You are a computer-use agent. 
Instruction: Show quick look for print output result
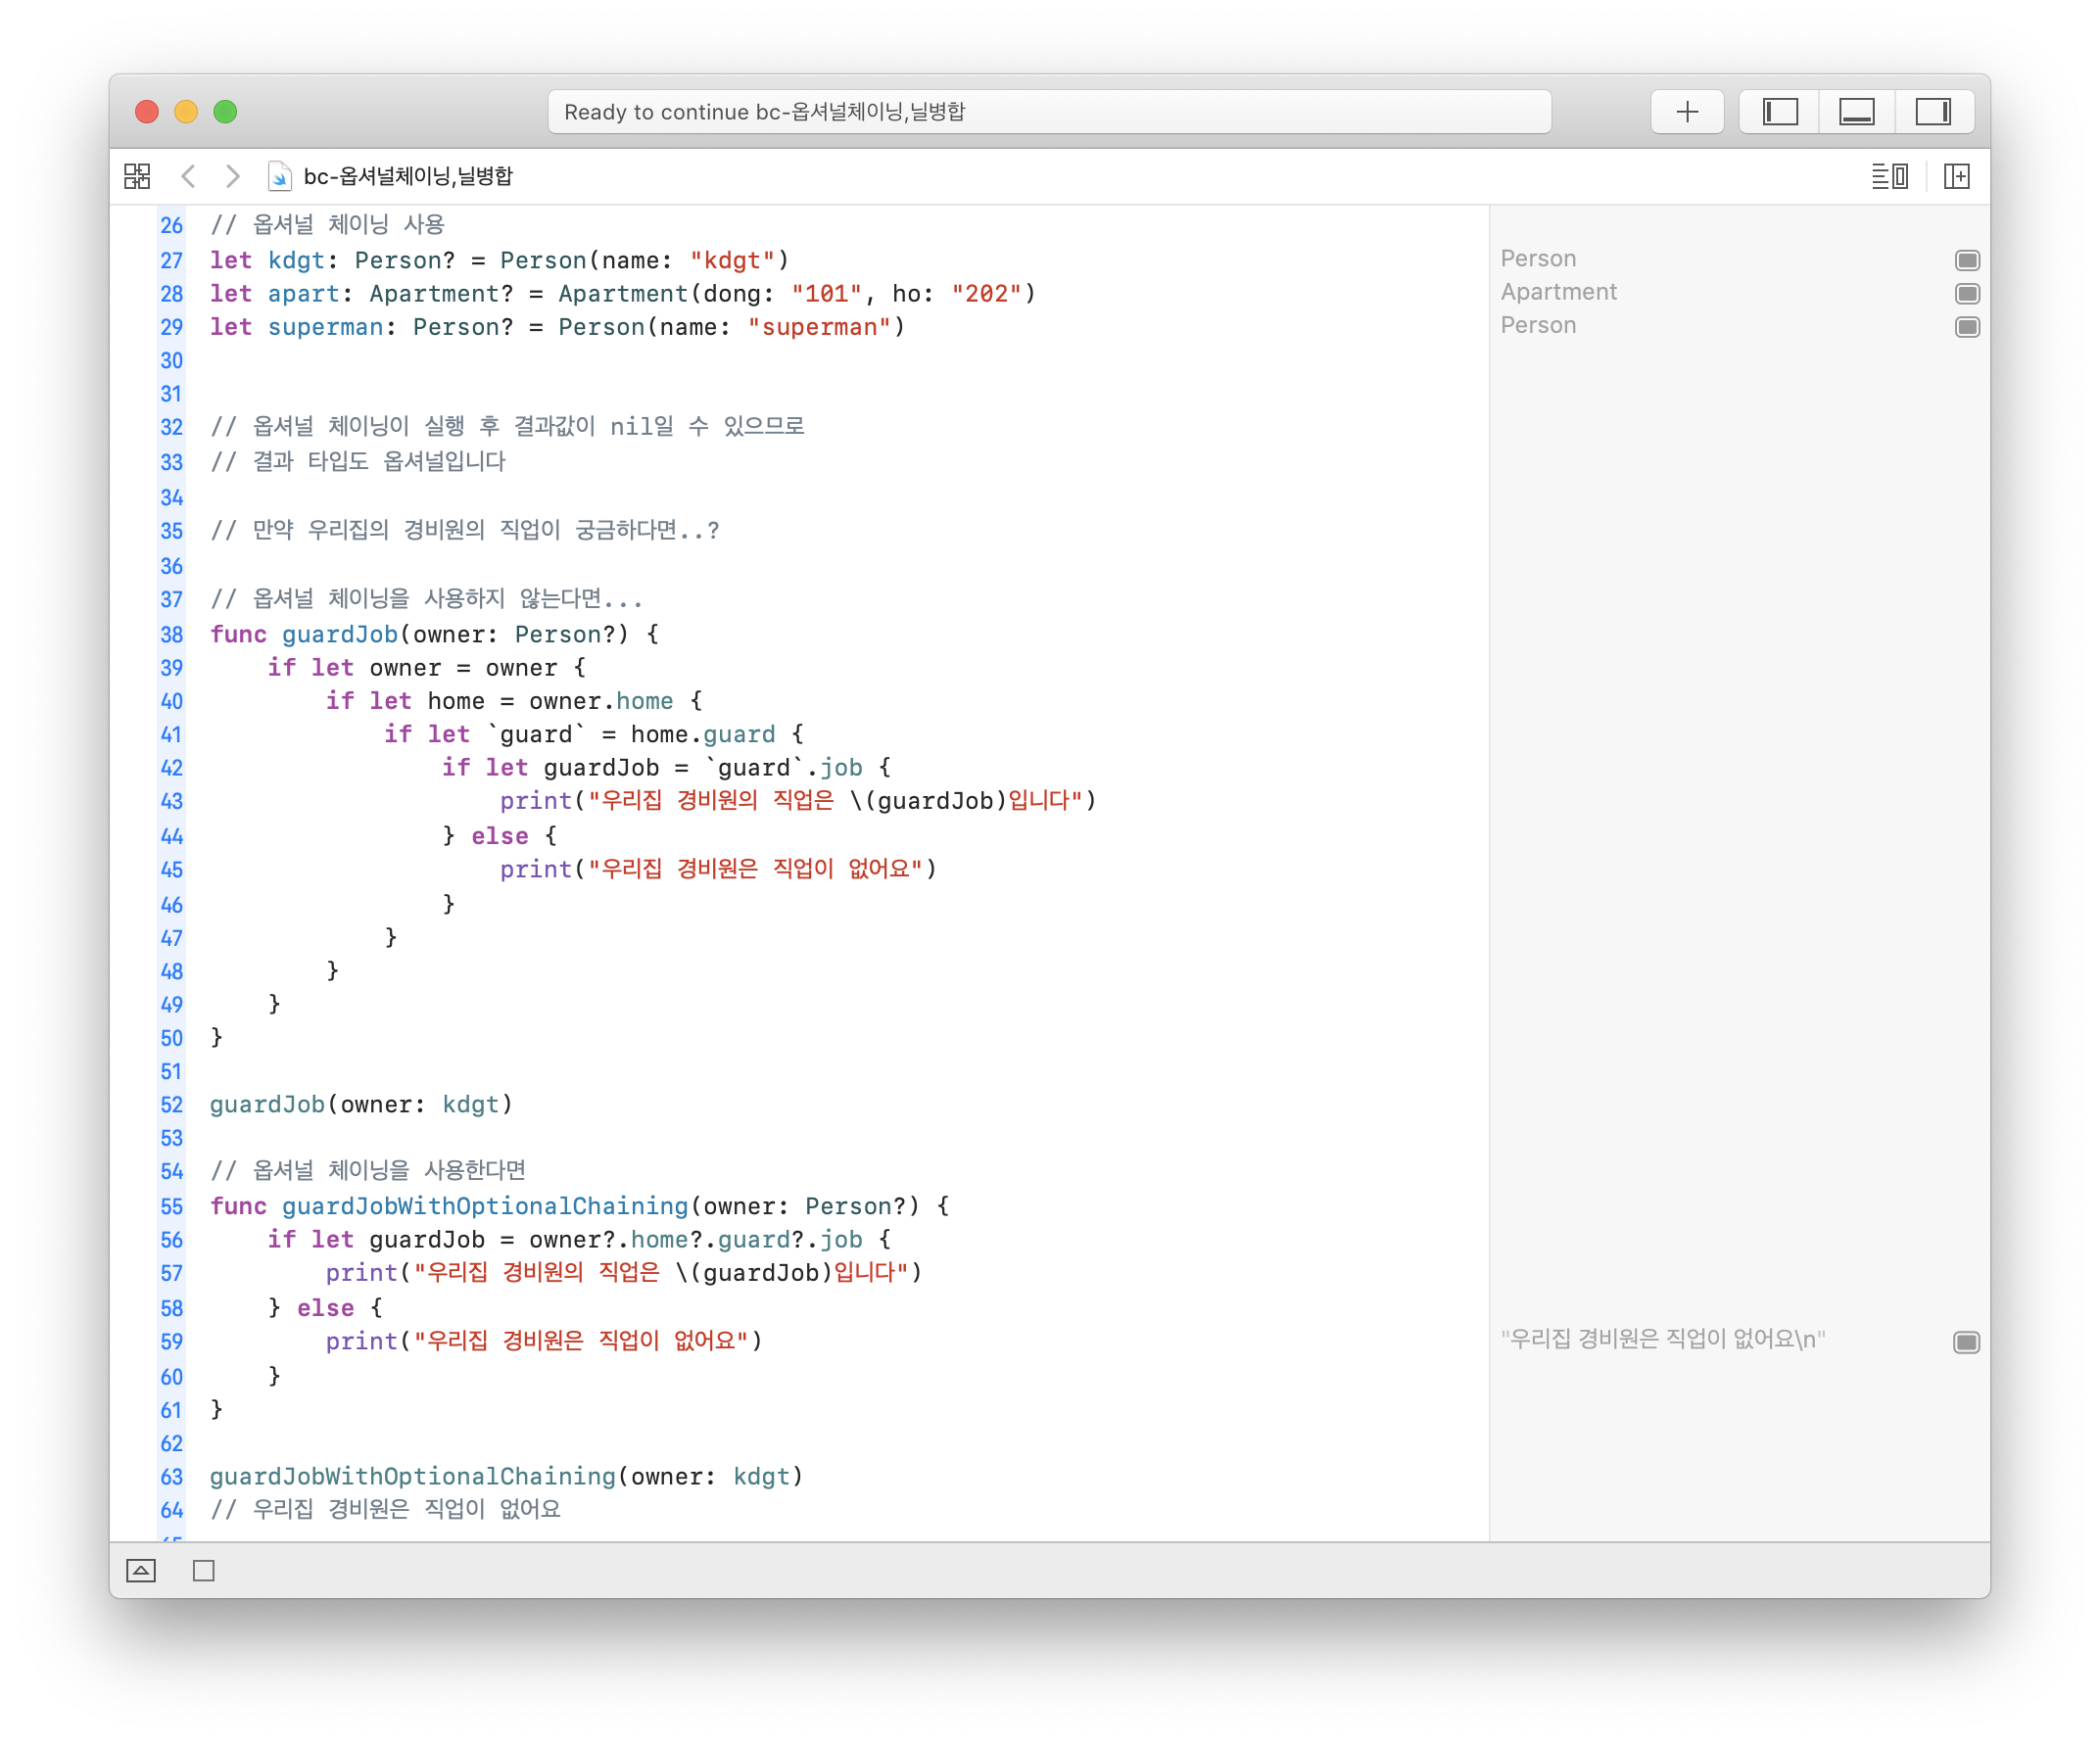coord(1965,1341)
